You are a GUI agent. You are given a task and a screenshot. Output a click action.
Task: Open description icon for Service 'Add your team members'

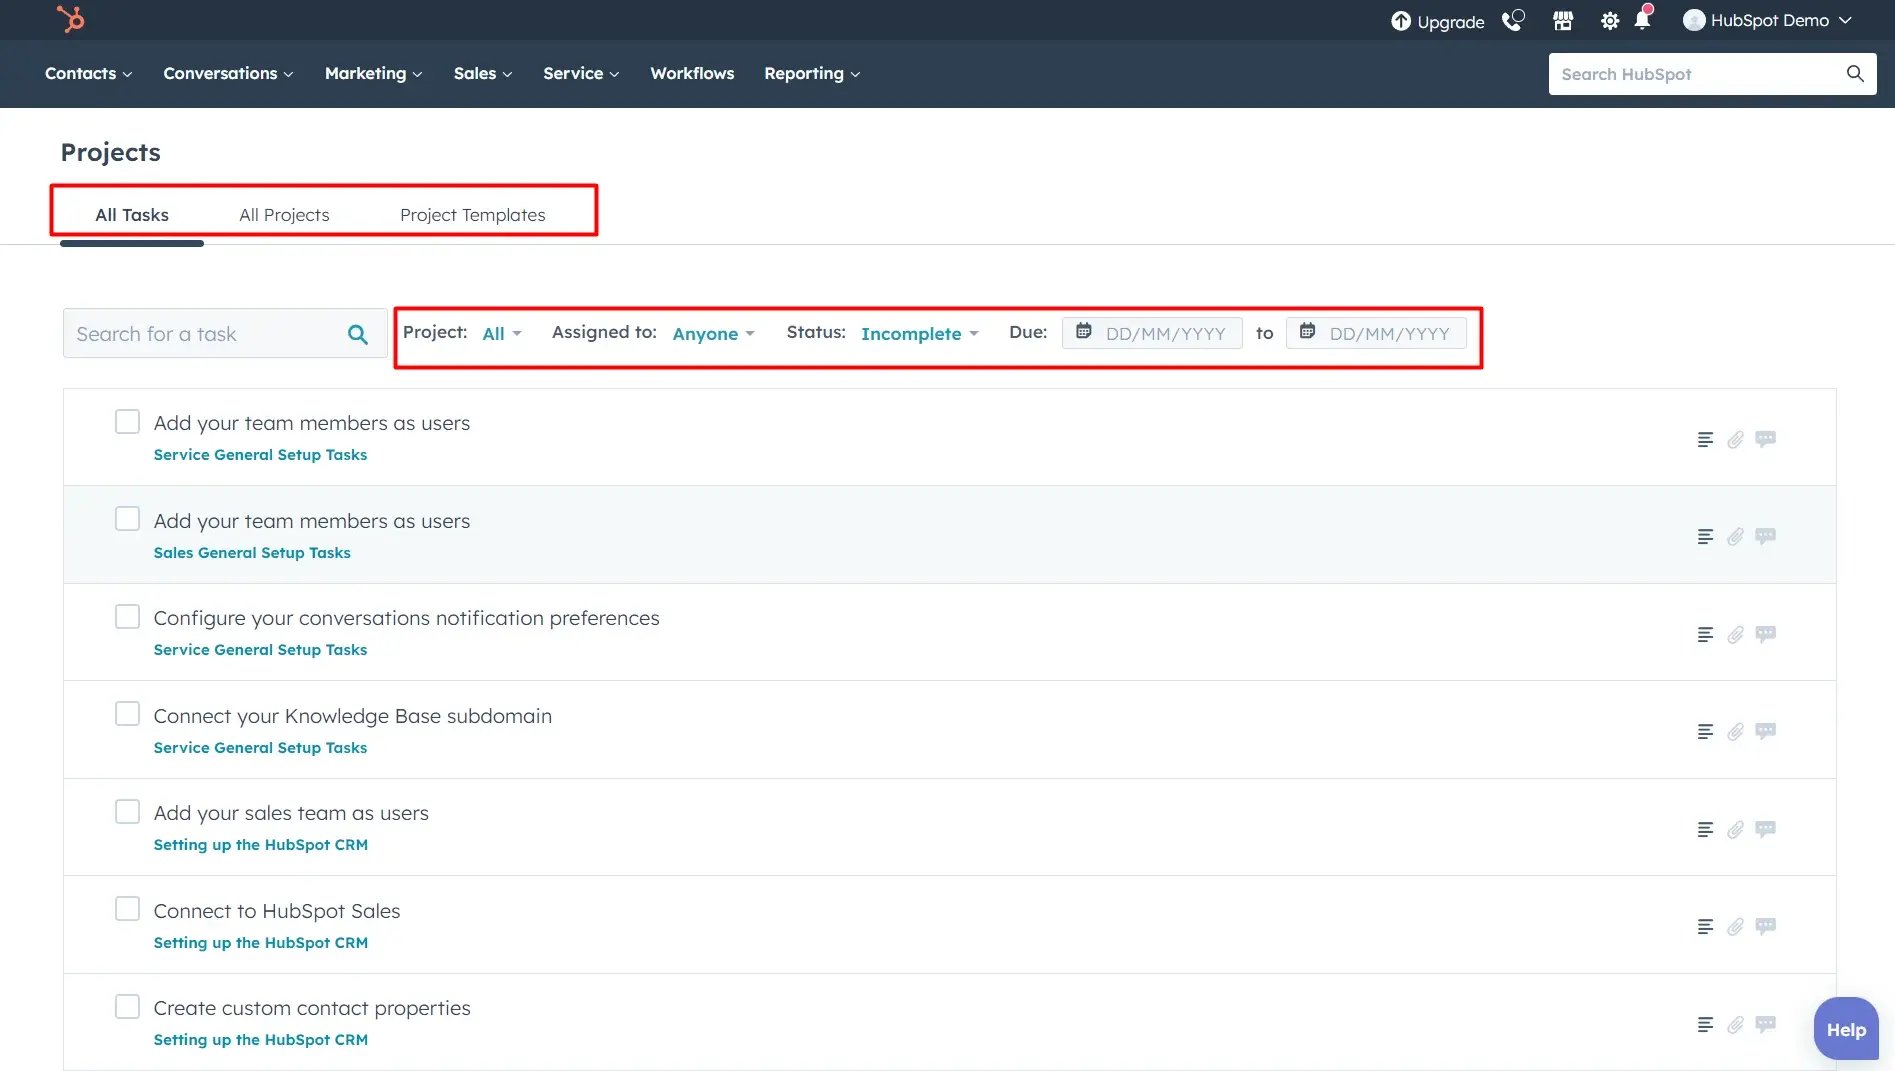pyautogui.click(x=1705, y=439)
